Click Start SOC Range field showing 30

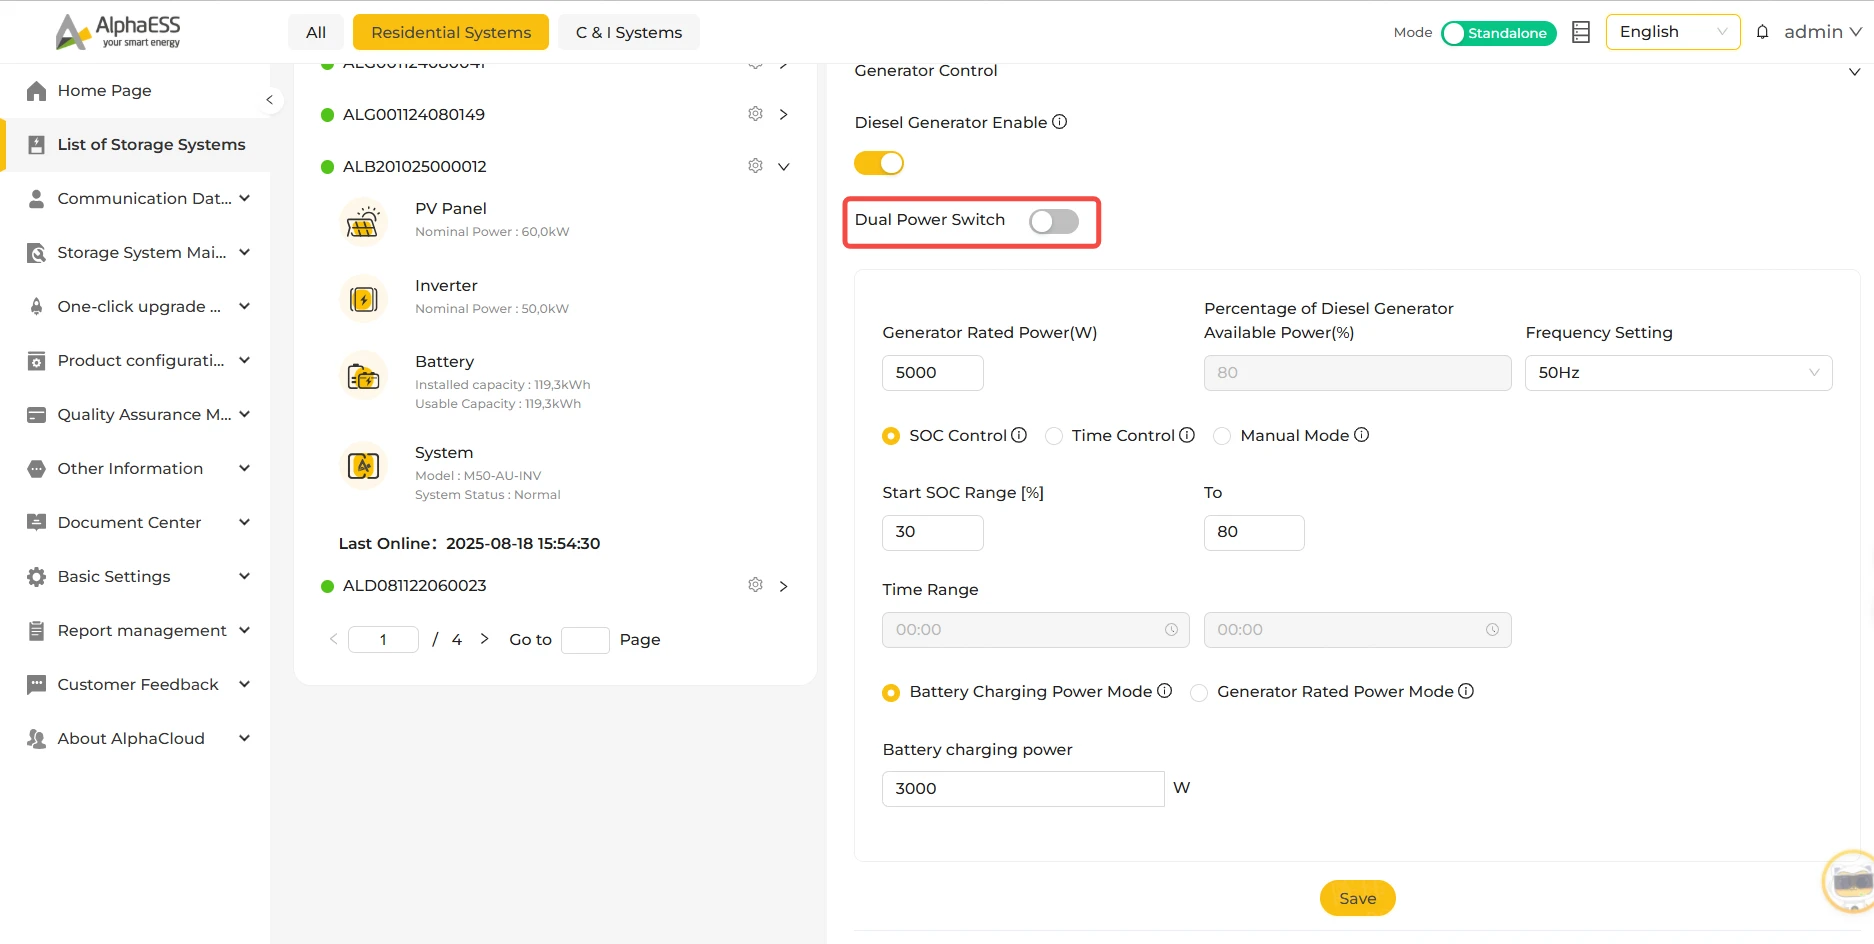point(932,532)
